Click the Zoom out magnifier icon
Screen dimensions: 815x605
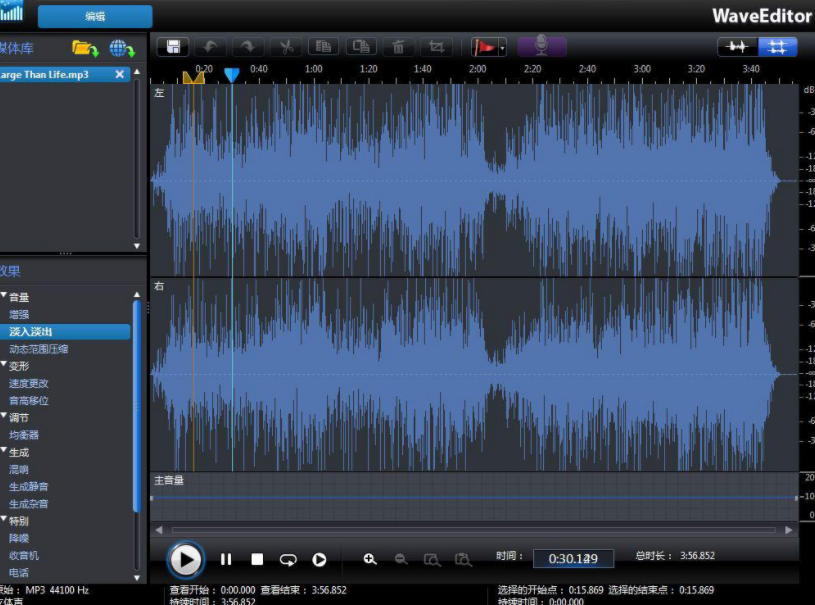point(401,559)
